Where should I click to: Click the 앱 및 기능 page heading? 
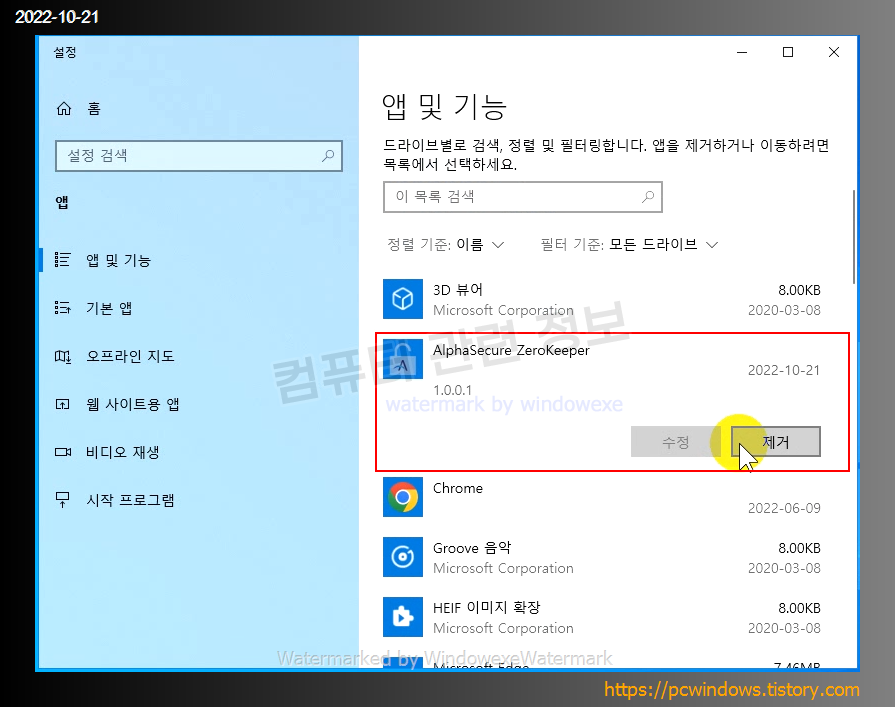[444, 107]
